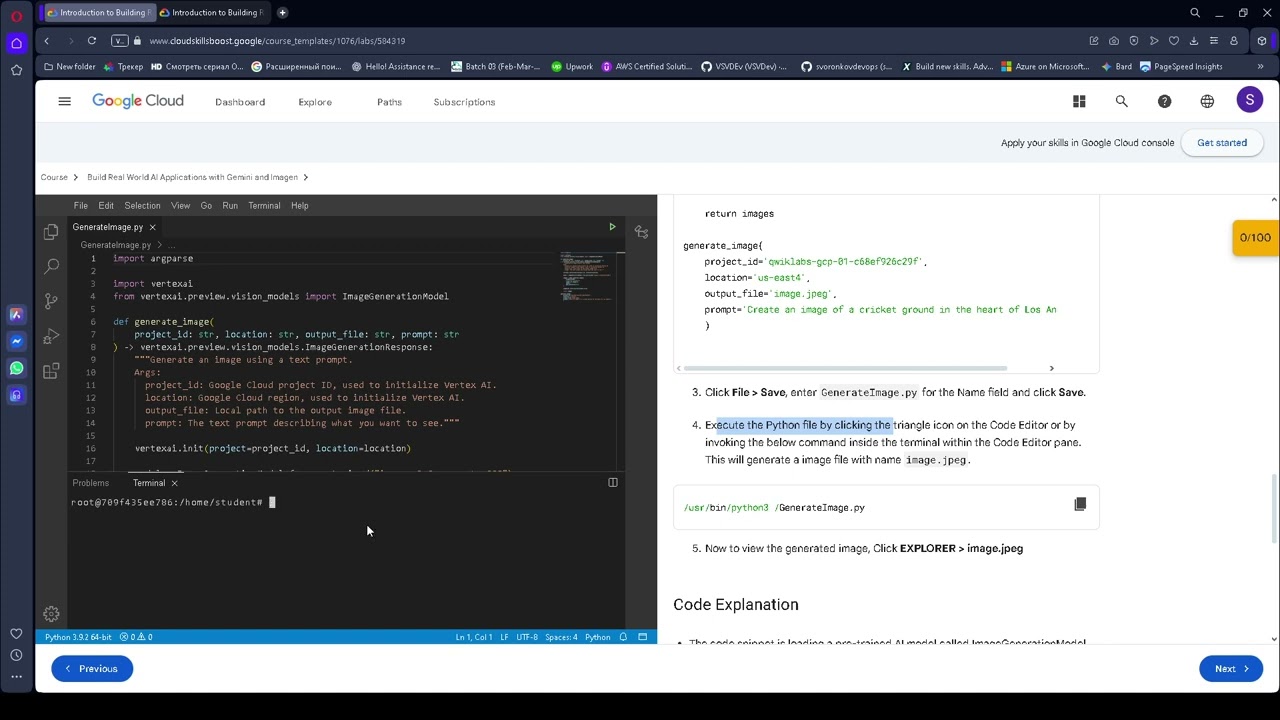1280x720 pixels.
Task: Go to Explore page
Action: coord(315,102)
